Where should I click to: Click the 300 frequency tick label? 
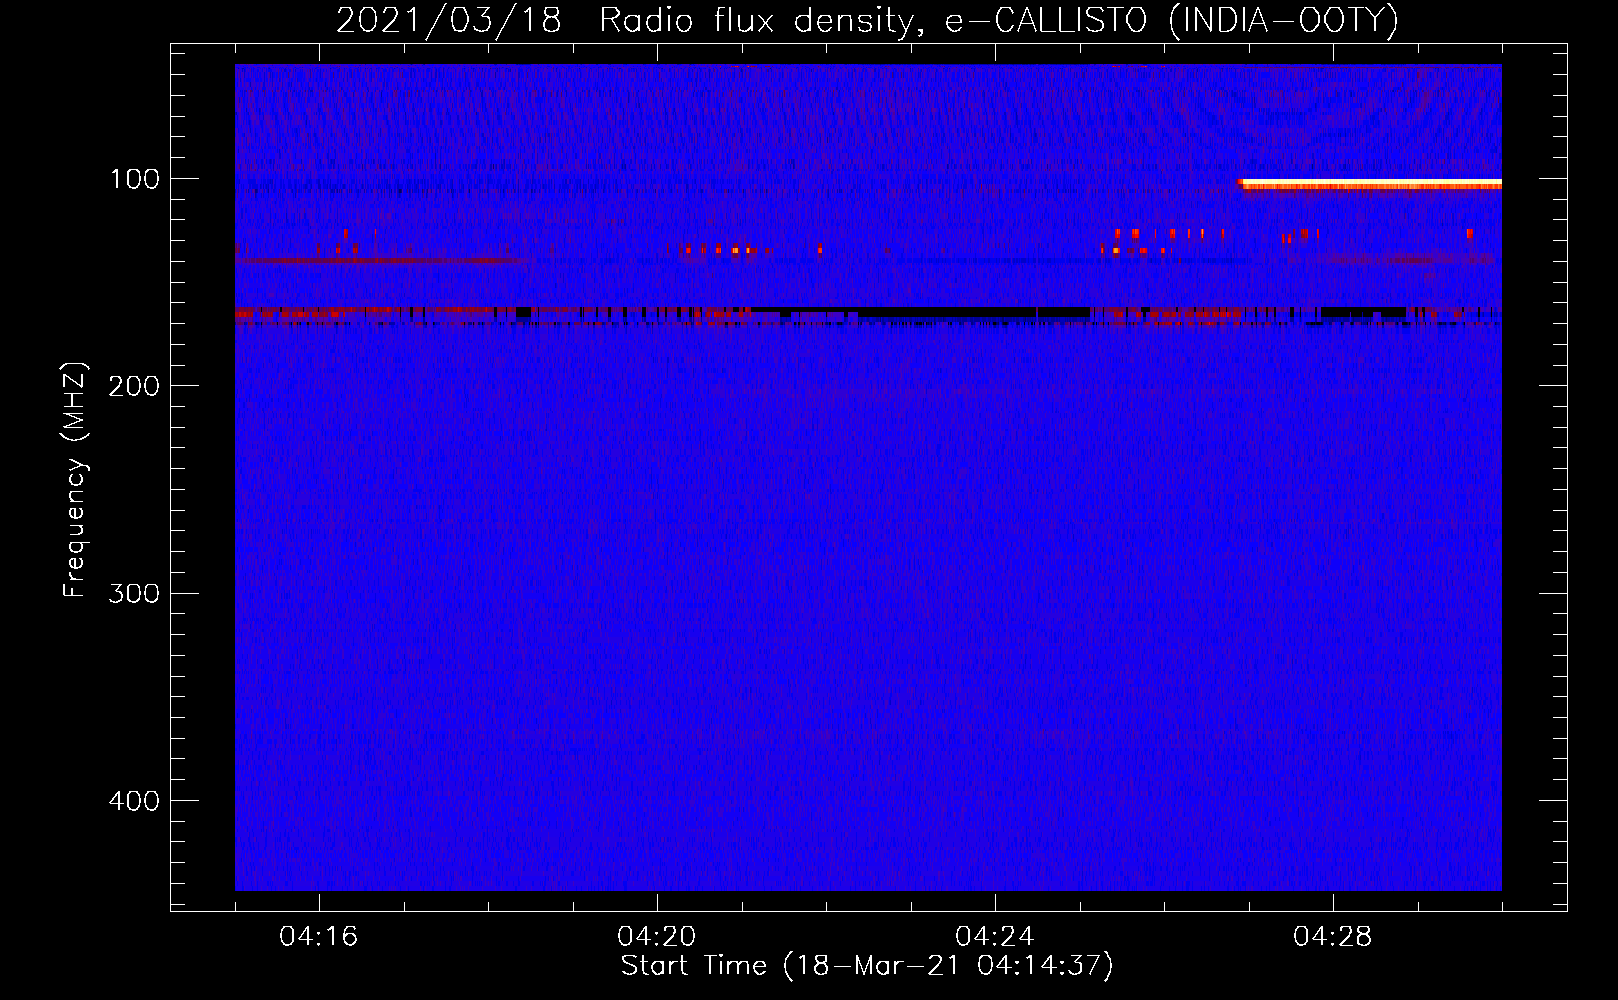pyautogui.click(x=134, y=593)
